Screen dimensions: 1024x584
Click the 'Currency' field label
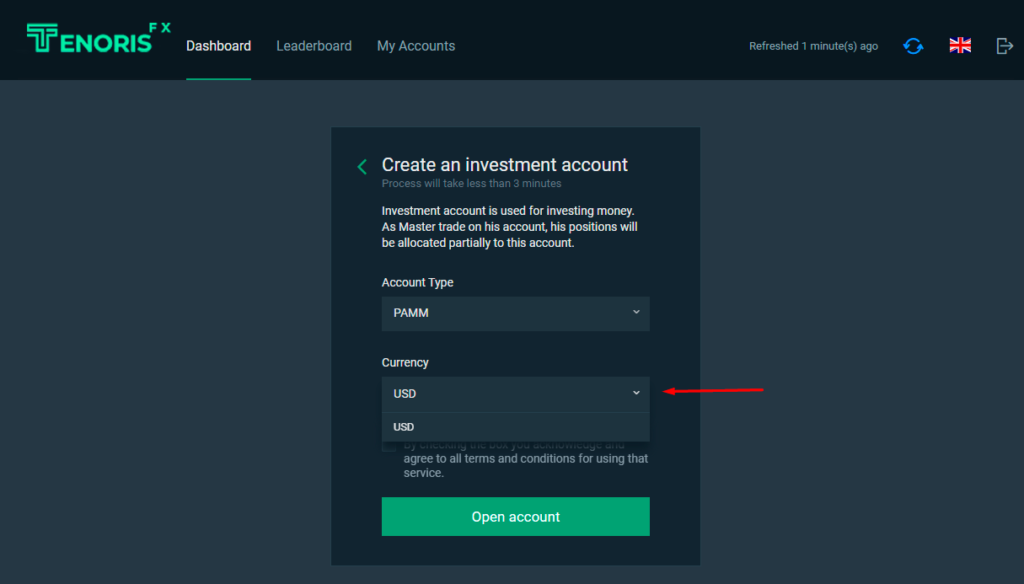(x=405, y=363)
